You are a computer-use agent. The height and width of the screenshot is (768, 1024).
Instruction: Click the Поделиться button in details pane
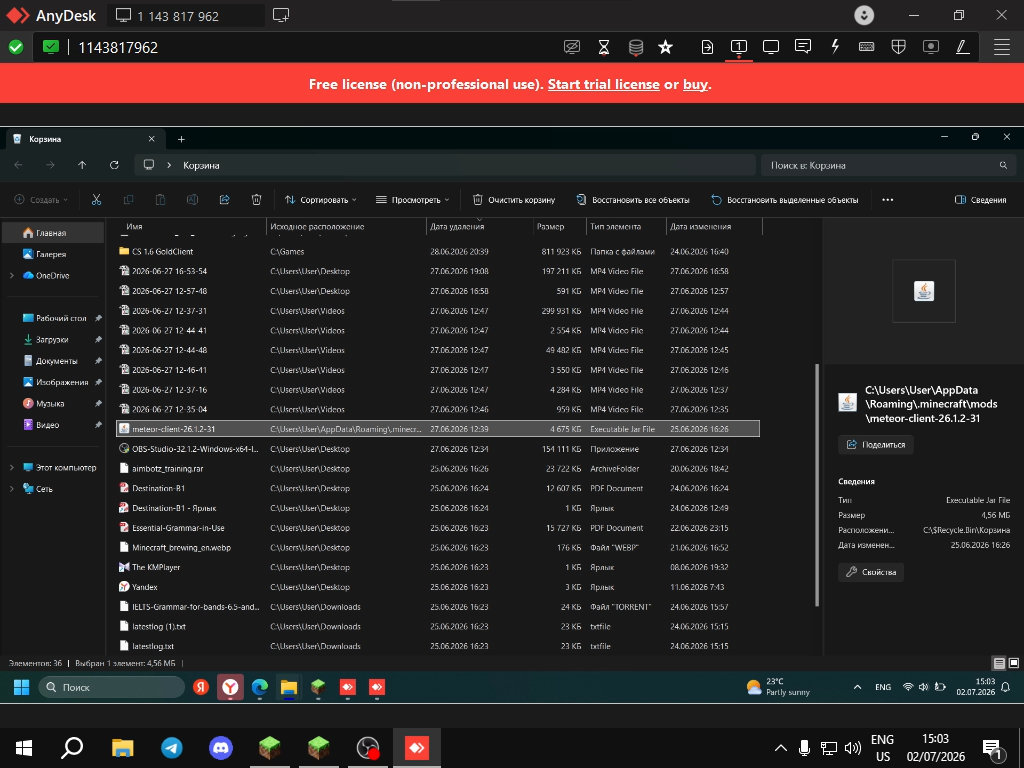876,445
